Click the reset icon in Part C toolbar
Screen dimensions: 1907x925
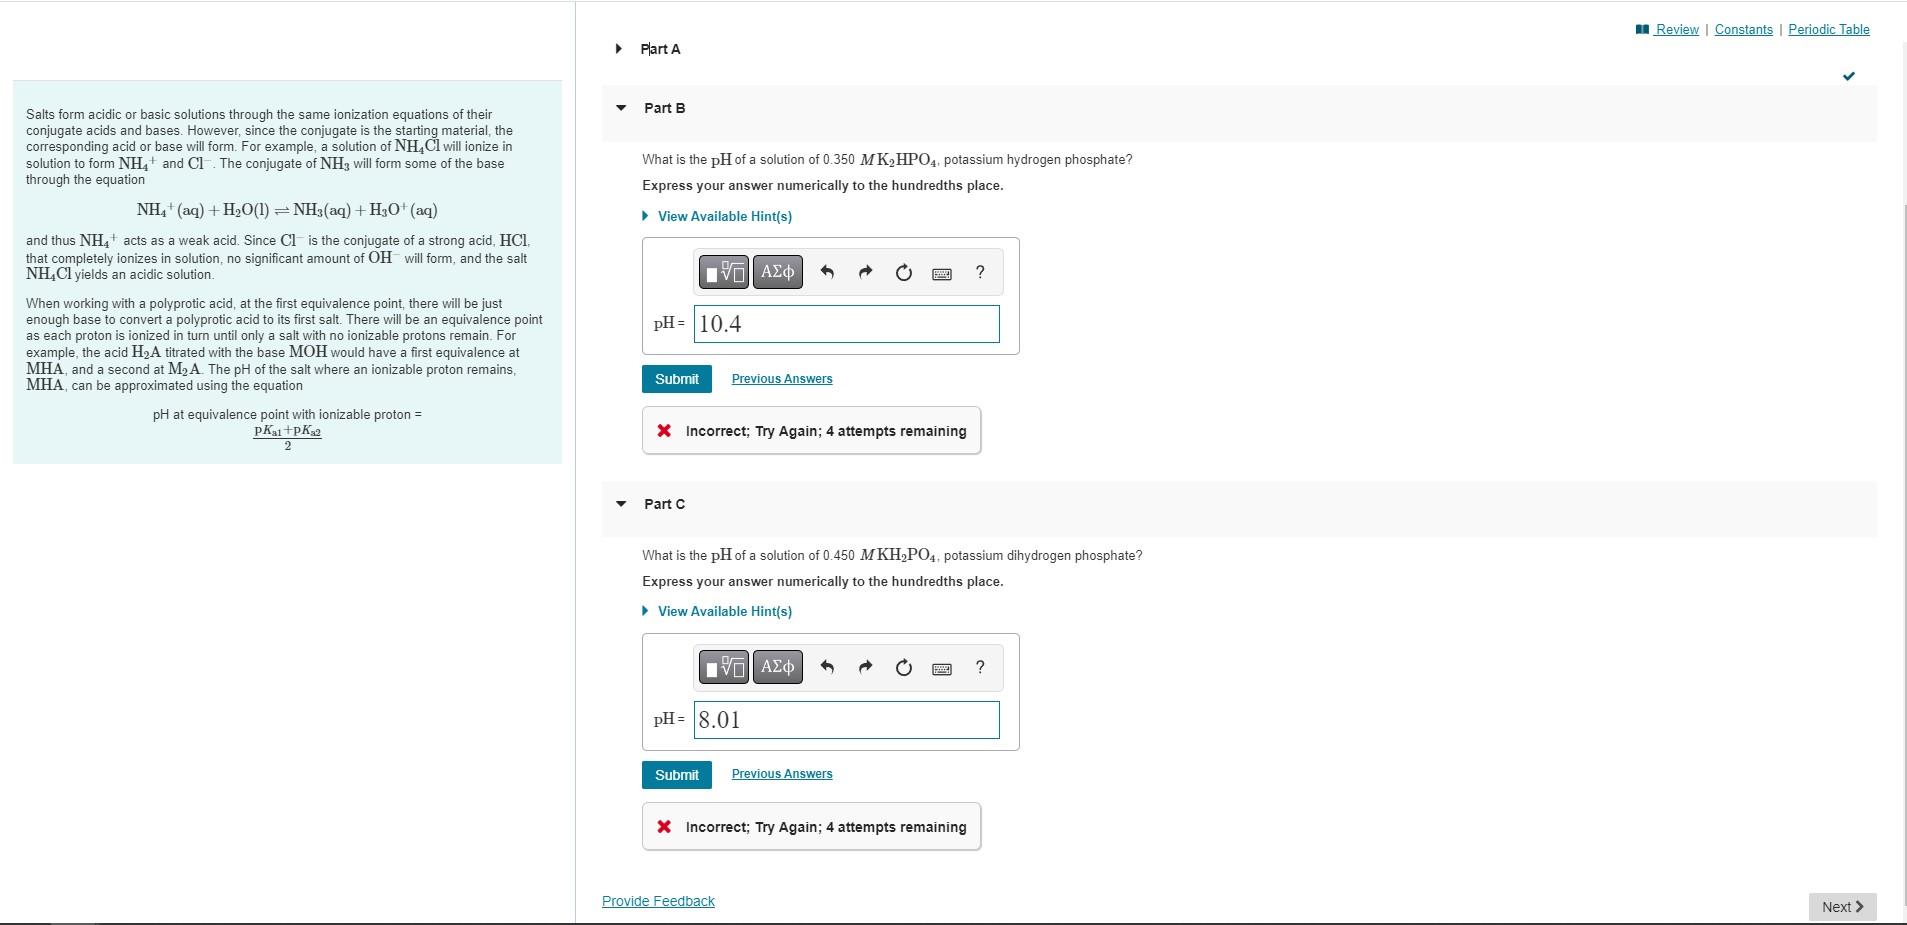(x=904, y=668)
